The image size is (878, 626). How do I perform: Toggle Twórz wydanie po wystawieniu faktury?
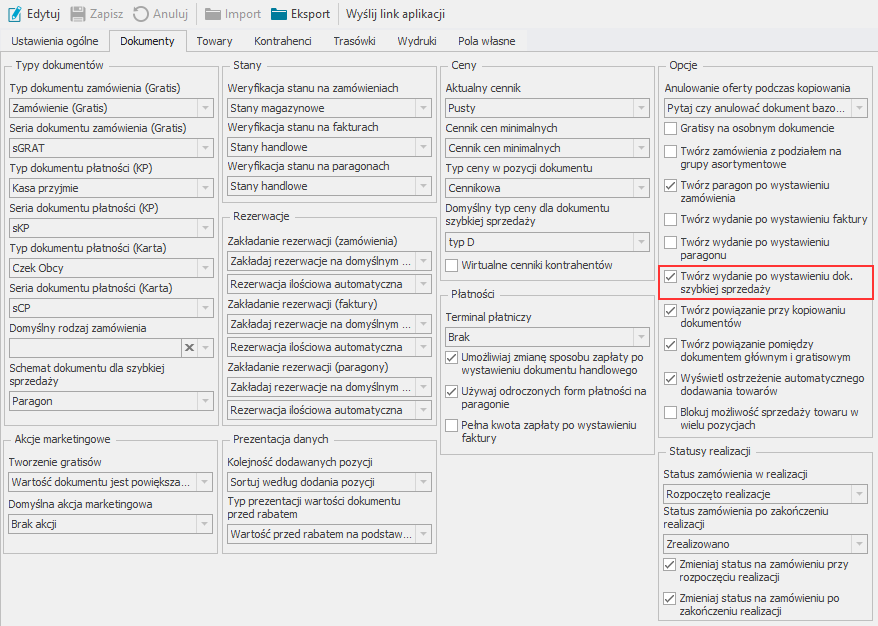coord(671,219)
